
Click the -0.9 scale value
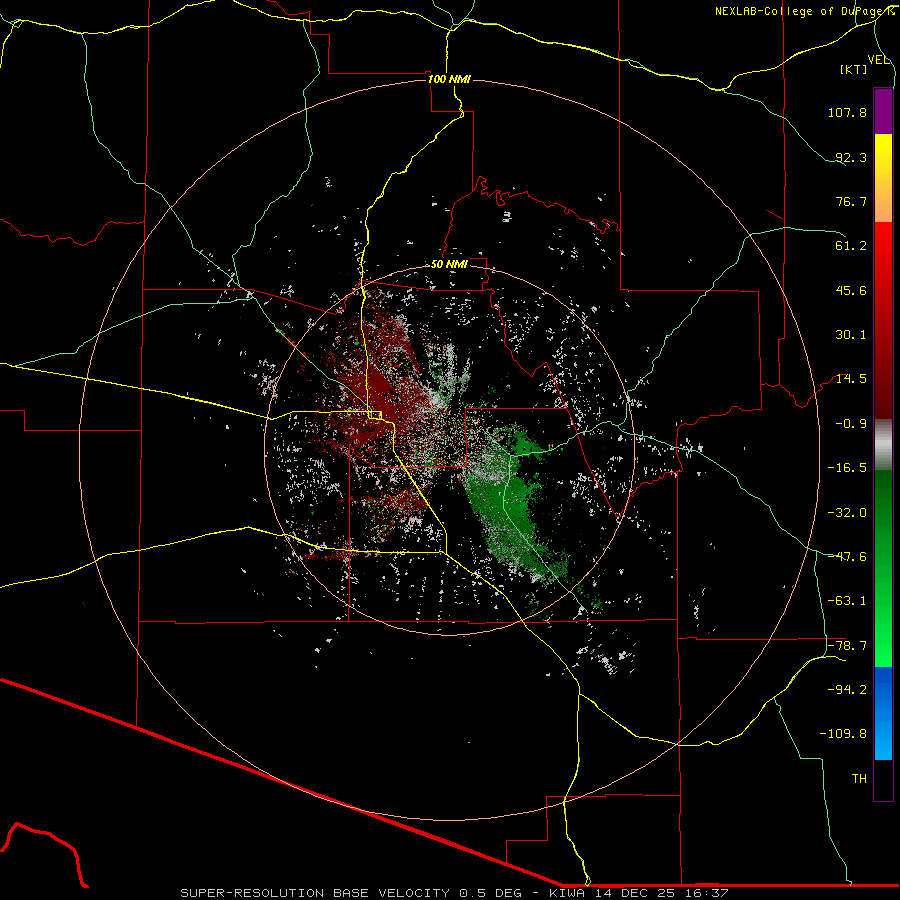tap(851, 424)
